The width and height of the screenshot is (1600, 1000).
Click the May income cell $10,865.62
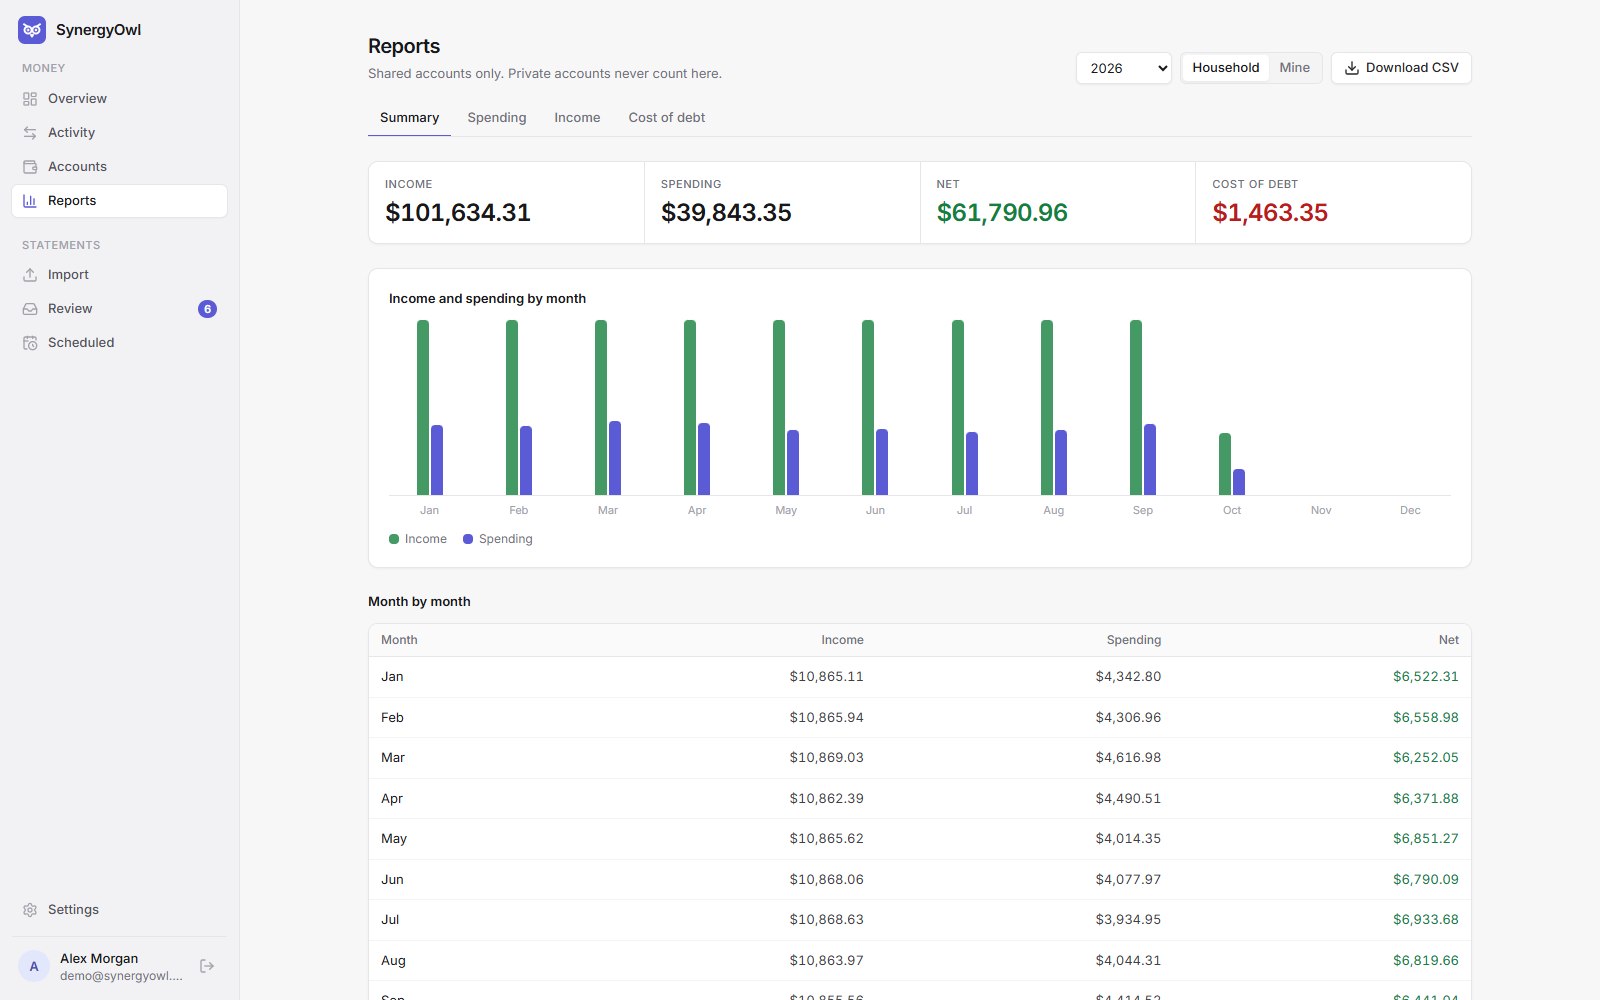tap(826, 839)
